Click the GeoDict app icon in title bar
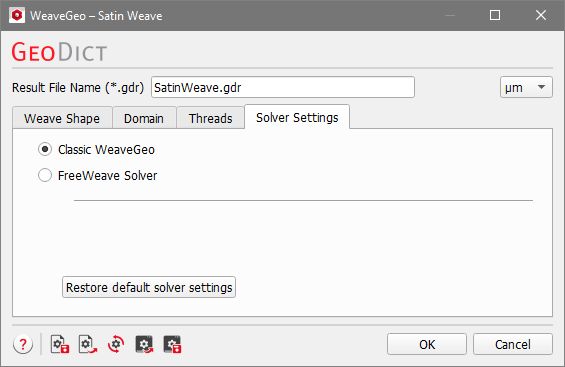Viewport: 565px width, 367px height. click(x=17, y=15)
